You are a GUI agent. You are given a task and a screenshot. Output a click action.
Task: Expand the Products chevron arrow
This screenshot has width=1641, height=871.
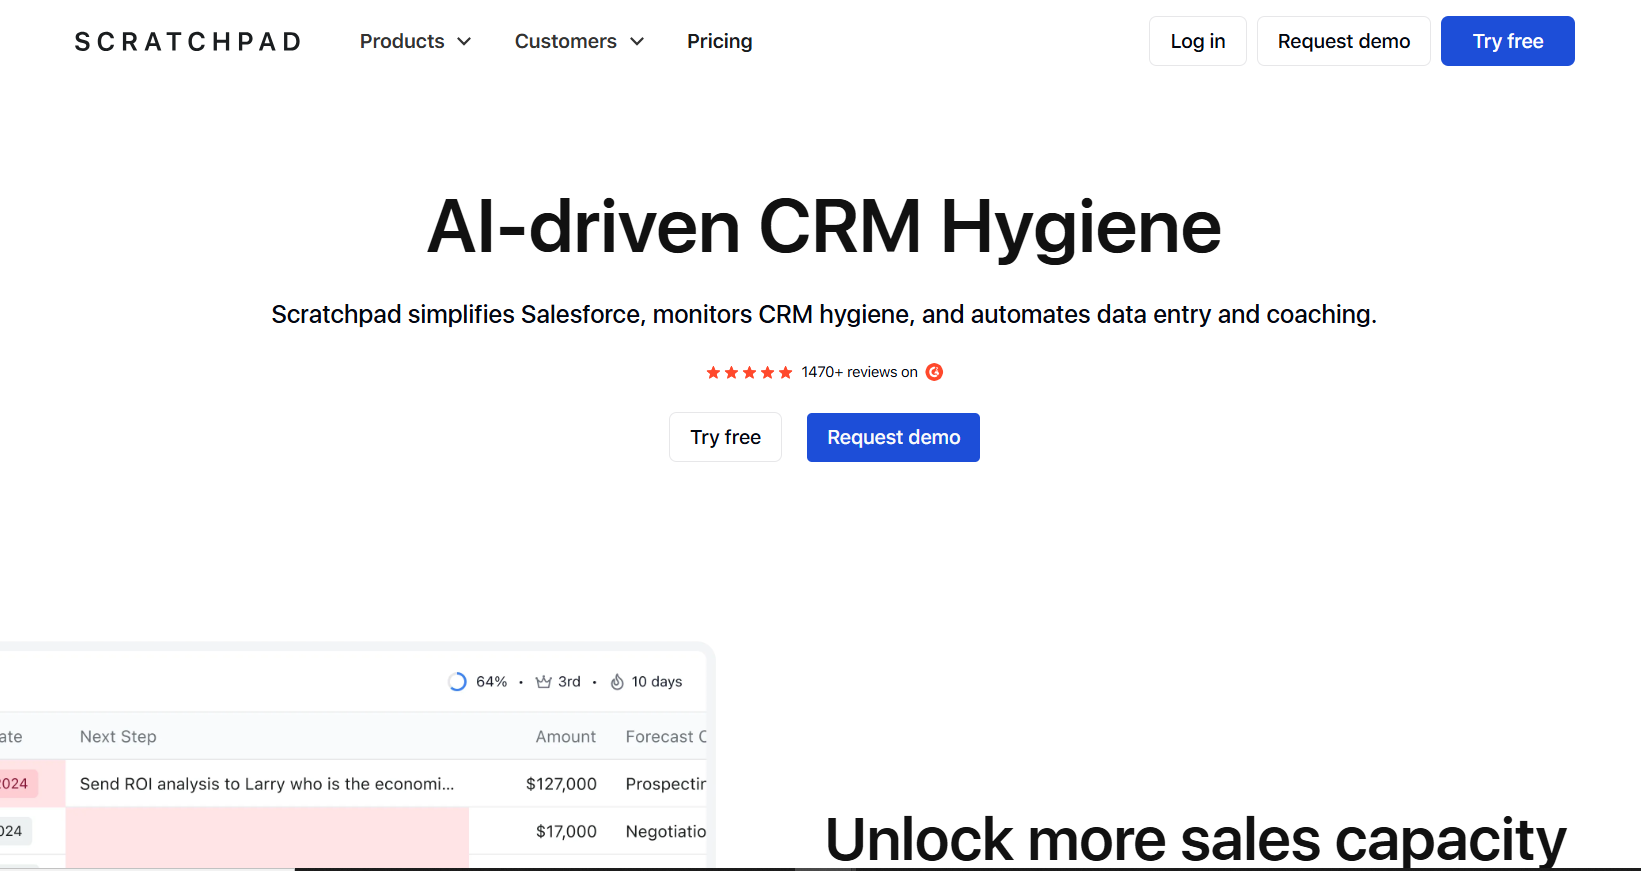click(464, 42)
